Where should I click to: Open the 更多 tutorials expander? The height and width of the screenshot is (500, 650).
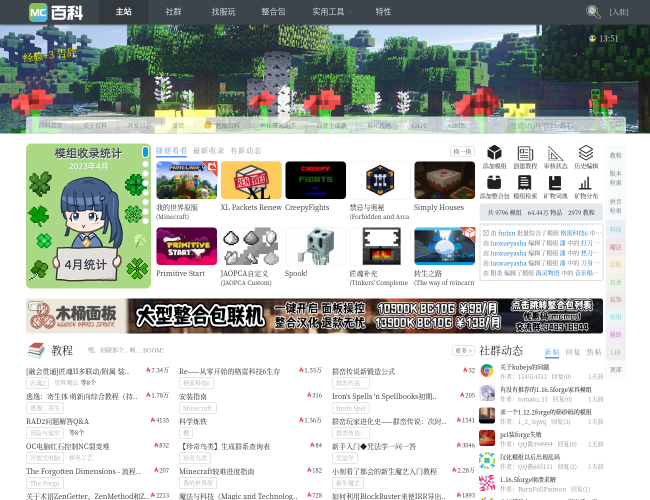click(463, 351)
